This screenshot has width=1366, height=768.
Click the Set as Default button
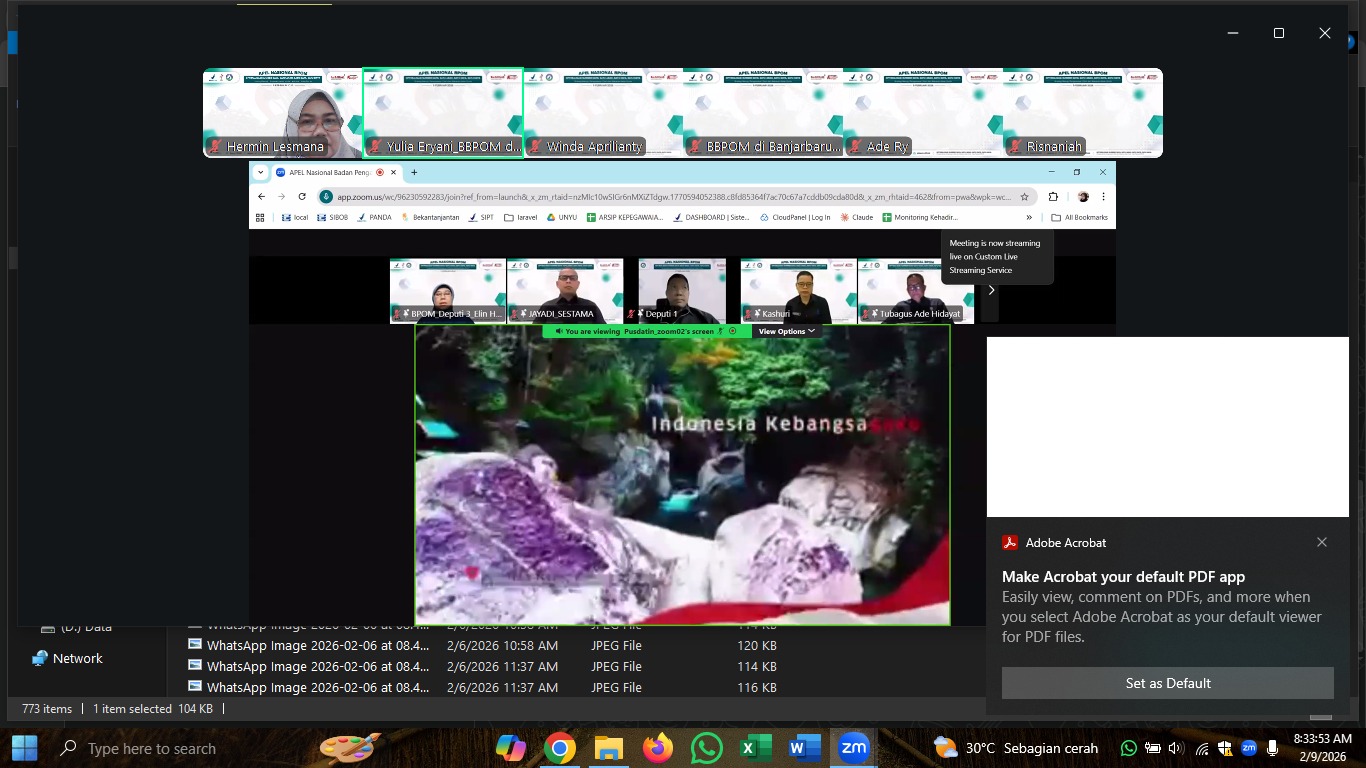[1167, 683]
